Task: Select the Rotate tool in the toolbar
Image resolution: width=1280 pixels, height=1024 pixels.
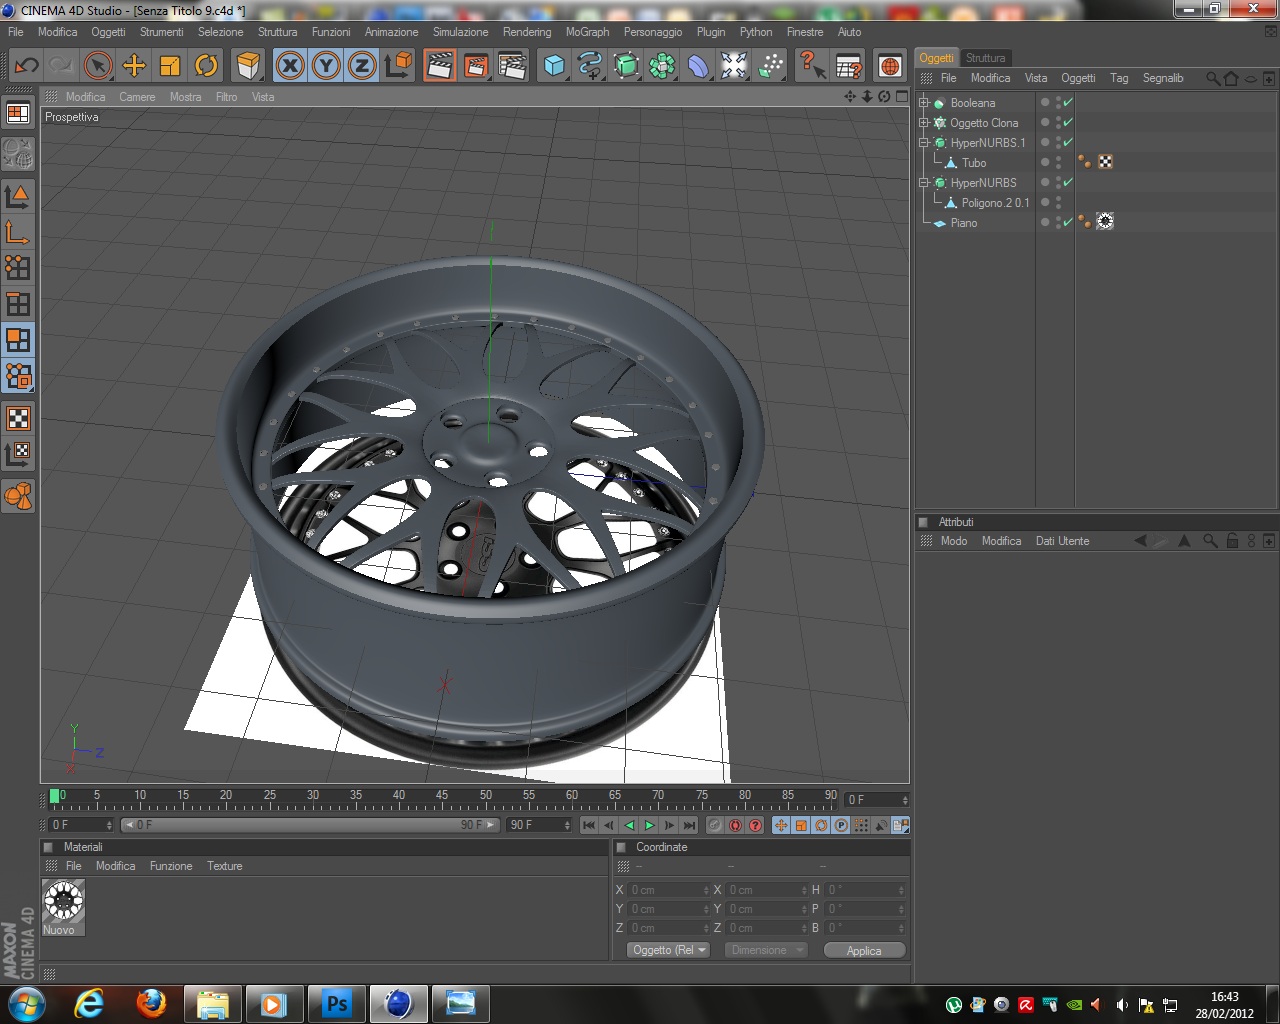Action: [x=206, y=66]
